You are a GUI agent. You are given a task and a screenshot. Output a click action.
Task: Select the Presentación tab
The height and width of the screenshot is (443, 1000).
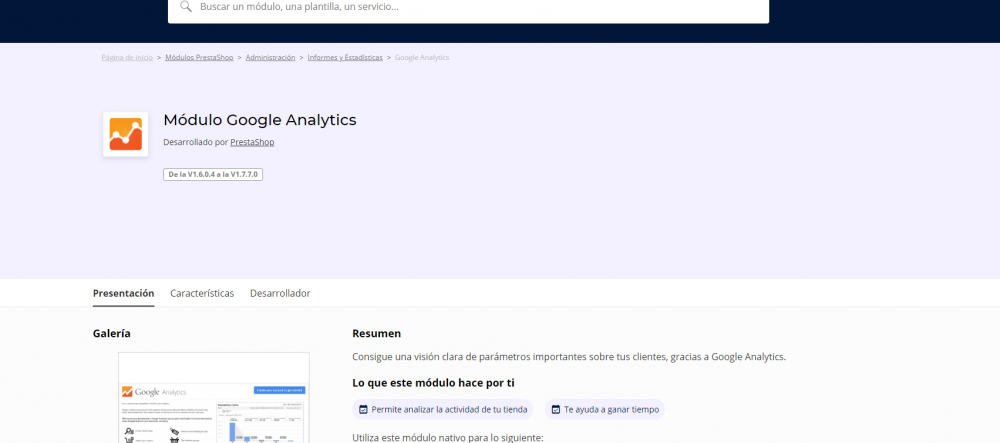[124, 293]
